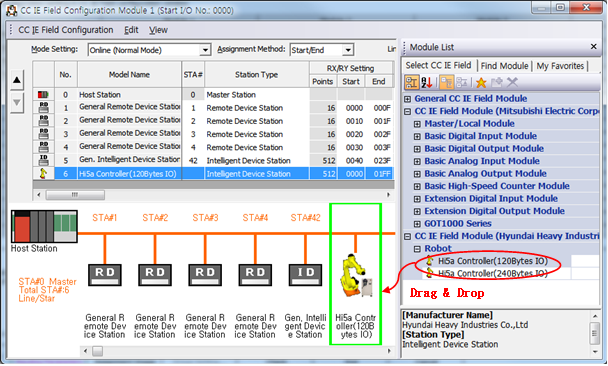Select the STA#42 ID device in diagram
The height and width of the screenshot is (366, 608).
pos(305,275)
